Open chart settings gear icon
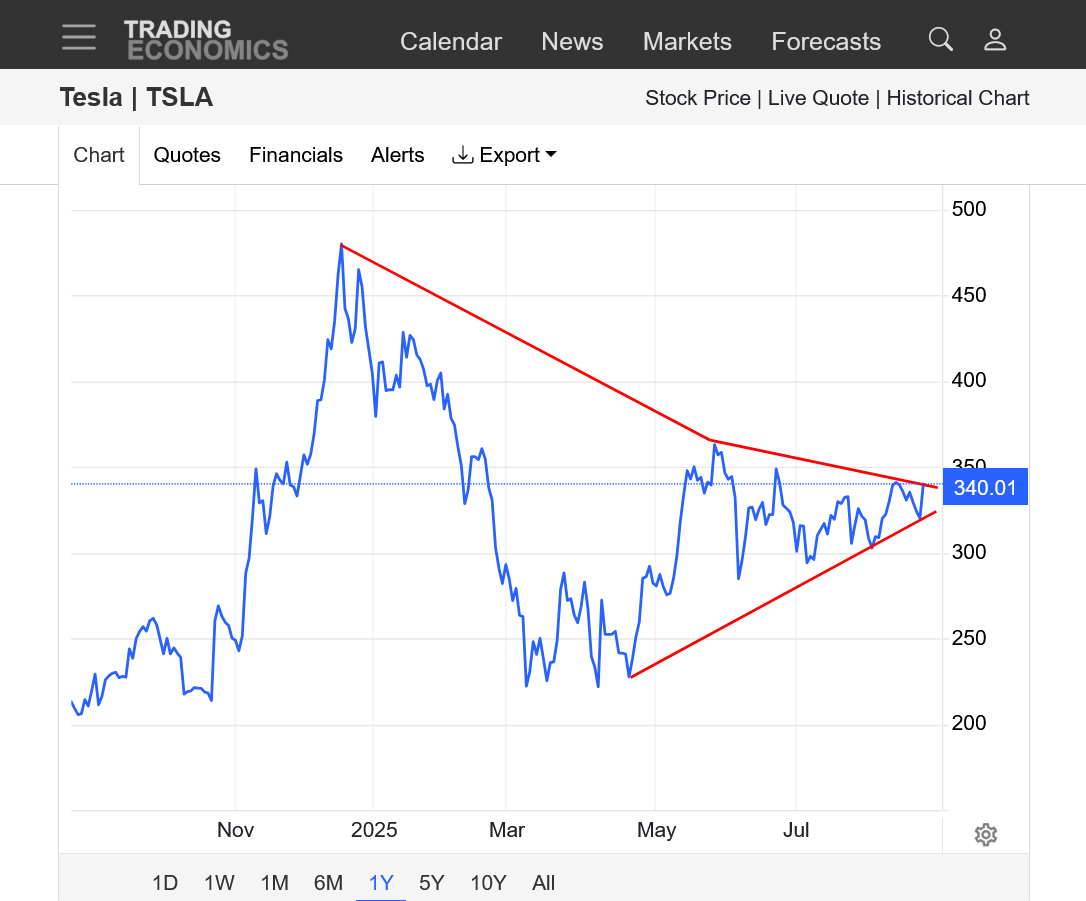The image size is (1086, 901). pos(985,835)
